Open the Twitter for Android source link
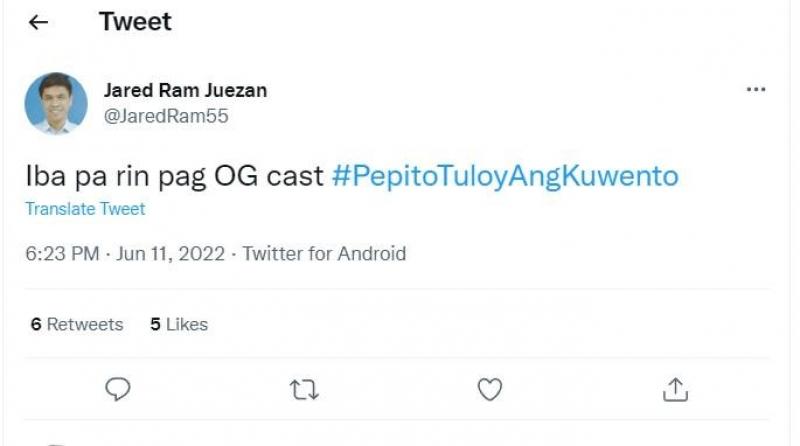This screenshot has width=800, height=446. click(x=324, y=253)
